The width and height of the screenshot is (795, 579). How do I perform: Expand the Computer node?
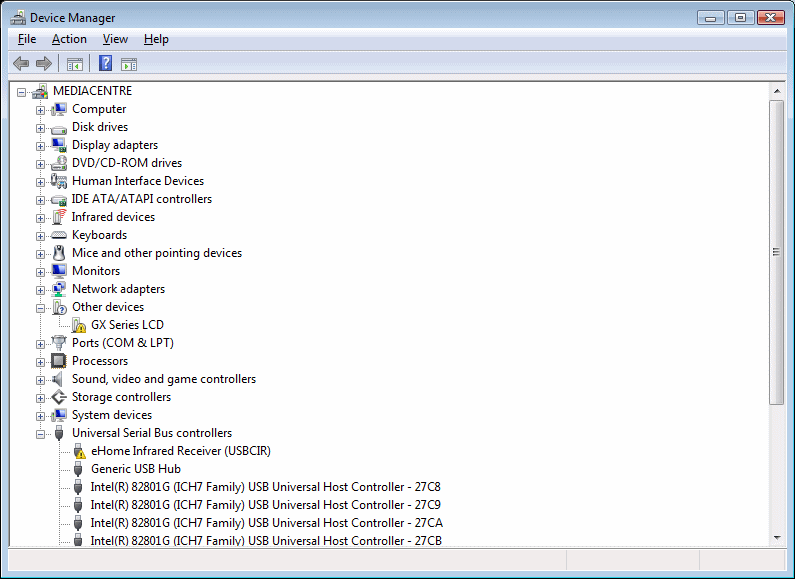[x=40, y=110]
